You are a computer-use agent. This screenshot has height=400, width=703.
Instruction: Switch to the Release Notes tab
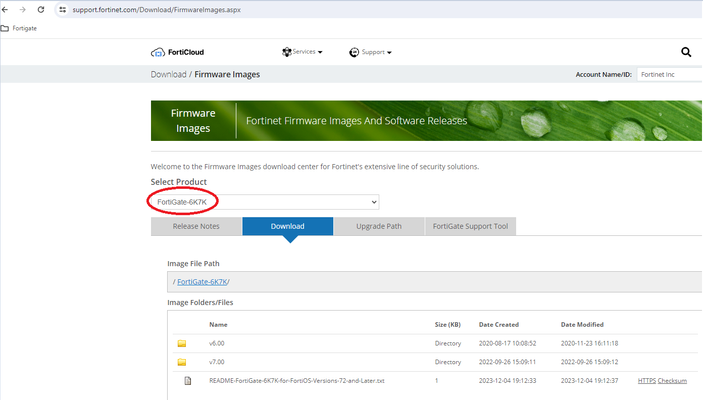tap(196, 226)
